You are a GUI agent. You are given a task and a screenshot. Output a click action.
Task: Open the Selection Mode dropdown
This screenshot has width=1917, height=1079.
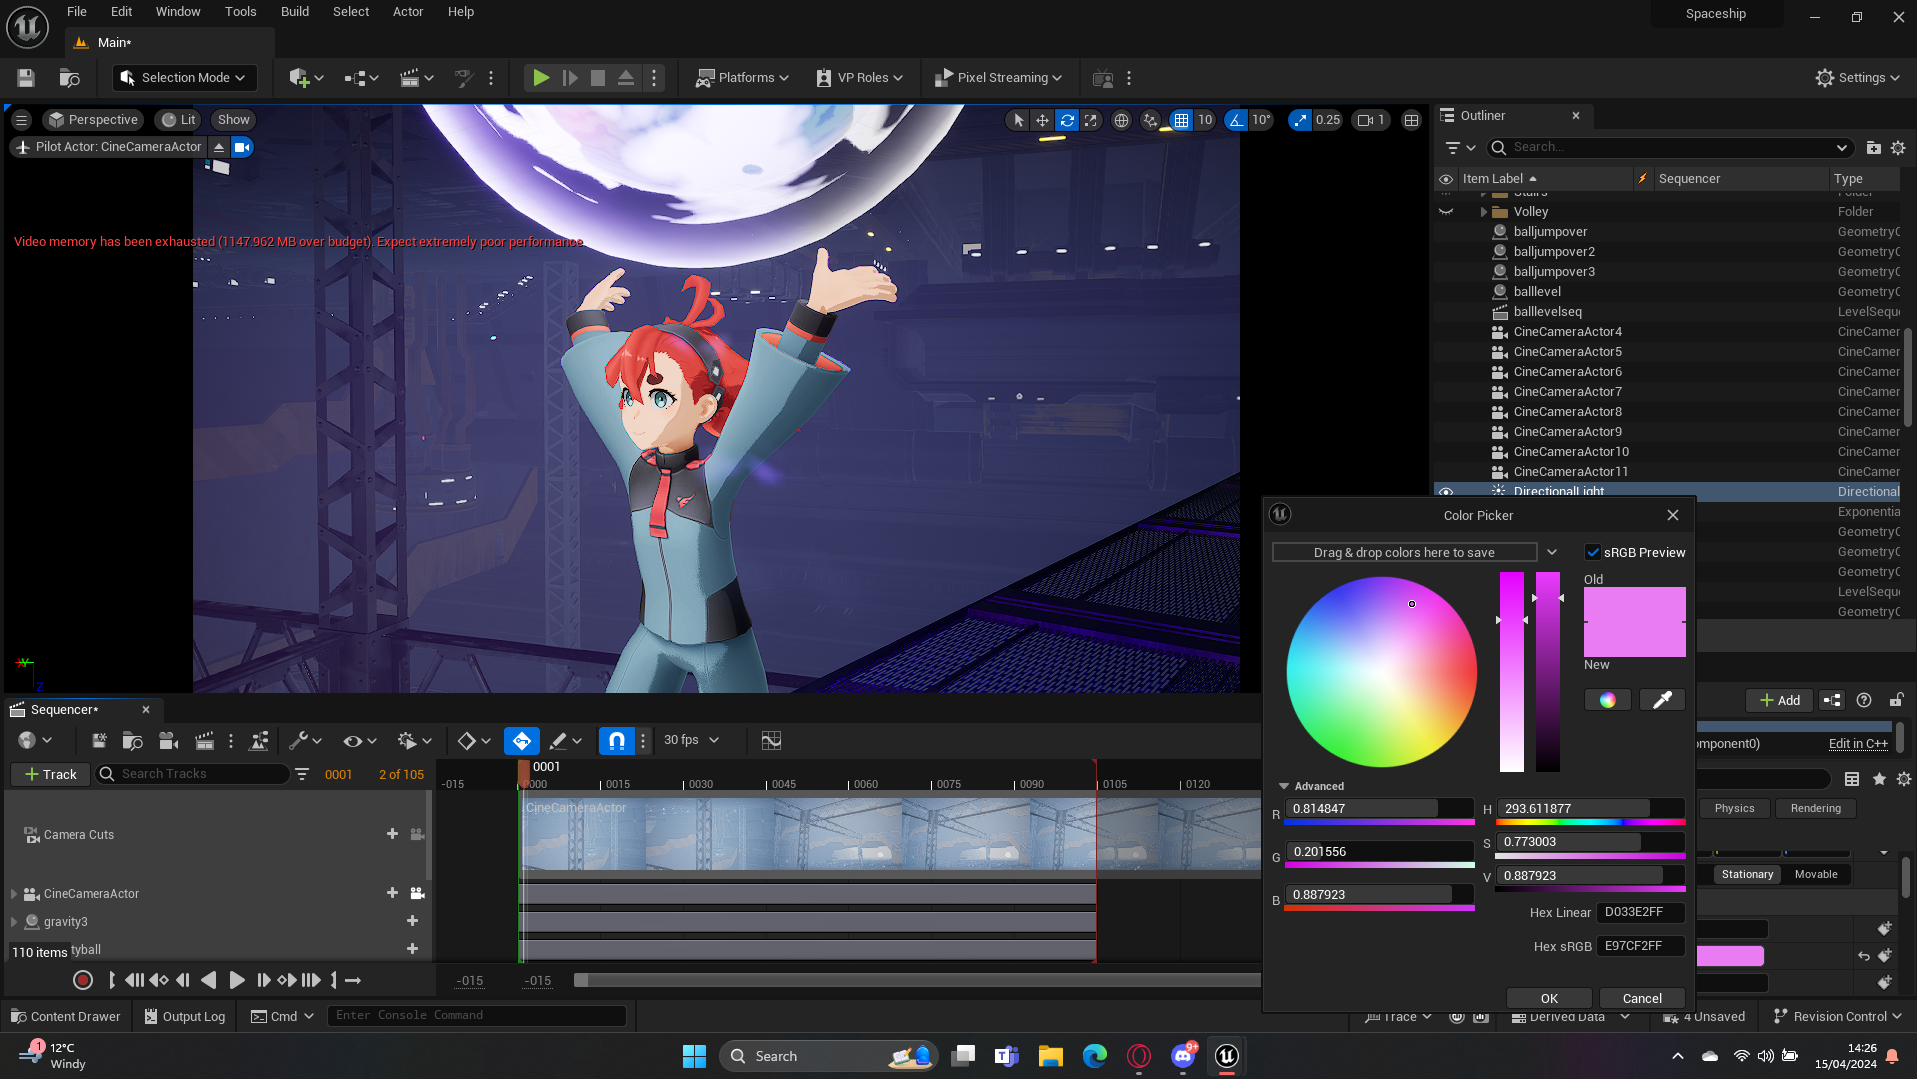pyautogui.click(x=184, y=78)
